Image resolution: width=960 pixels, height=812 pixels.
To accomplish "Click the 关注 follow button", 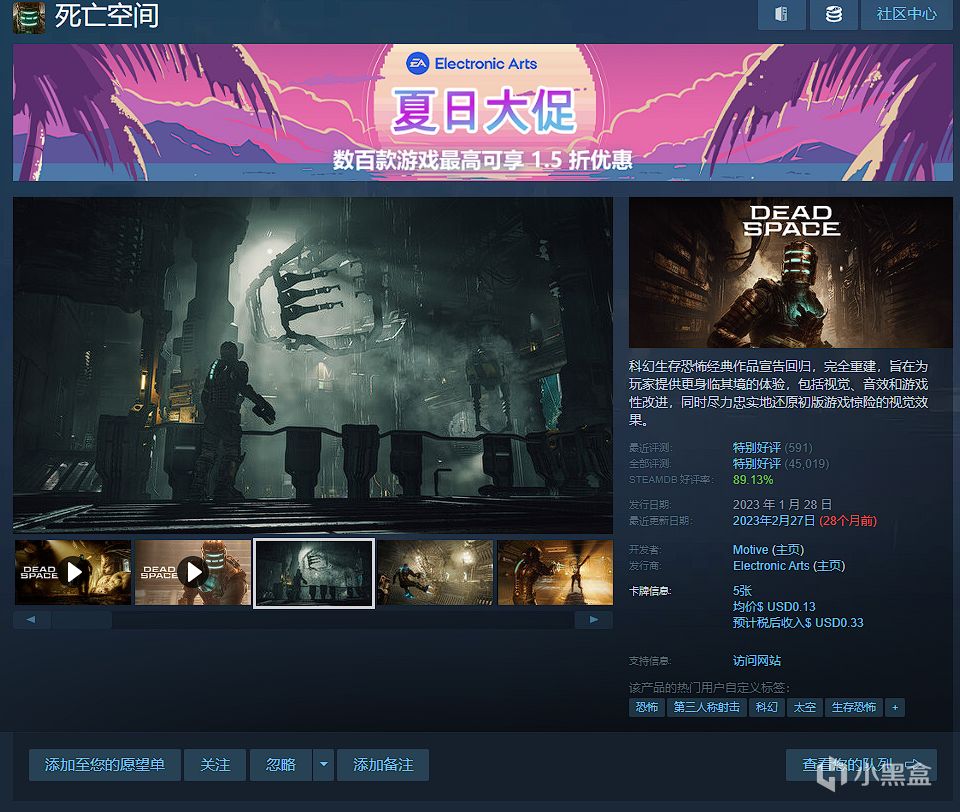I will (x=216, y=765).
